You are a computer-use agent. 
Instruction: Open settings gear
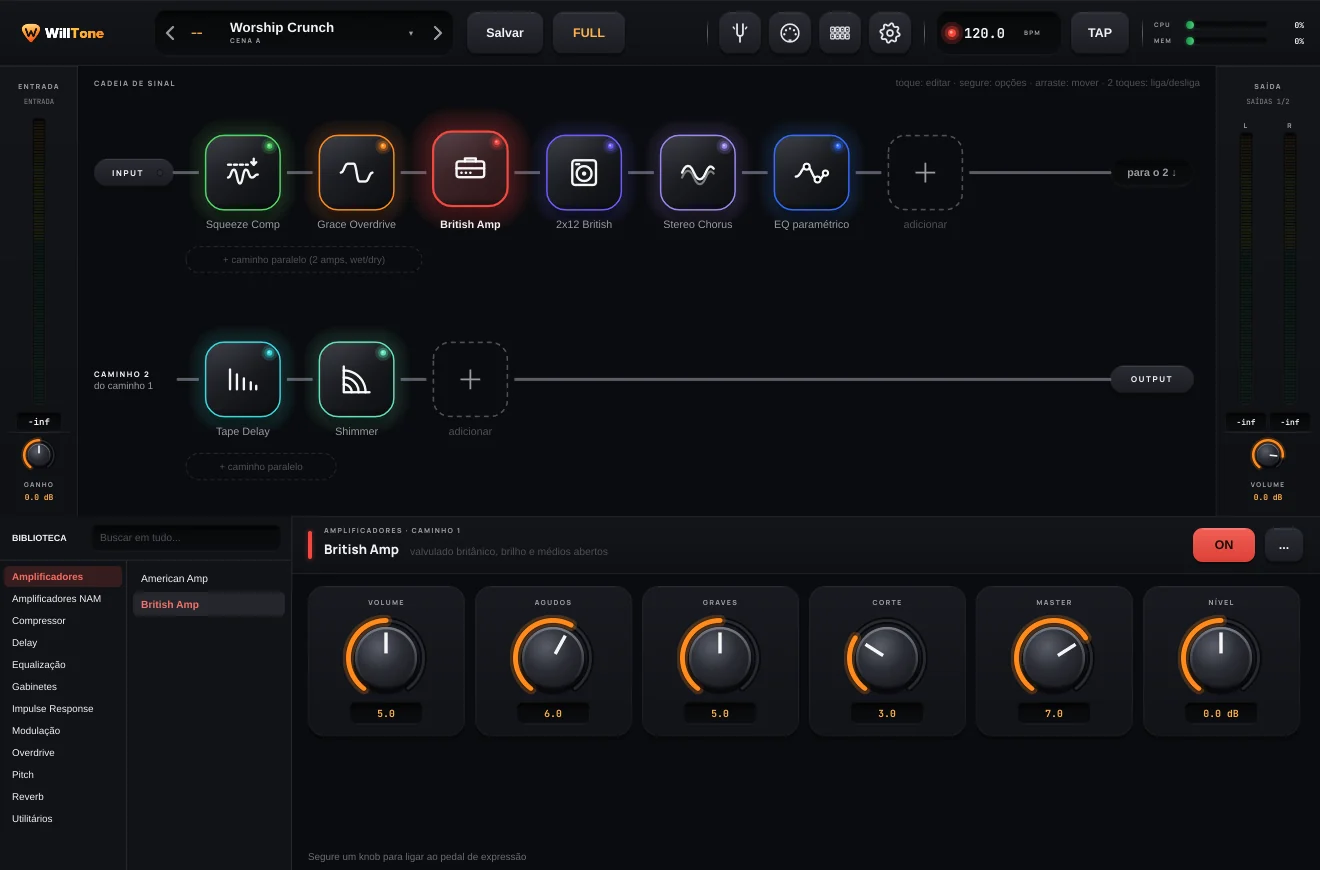(x=890, y=33)
